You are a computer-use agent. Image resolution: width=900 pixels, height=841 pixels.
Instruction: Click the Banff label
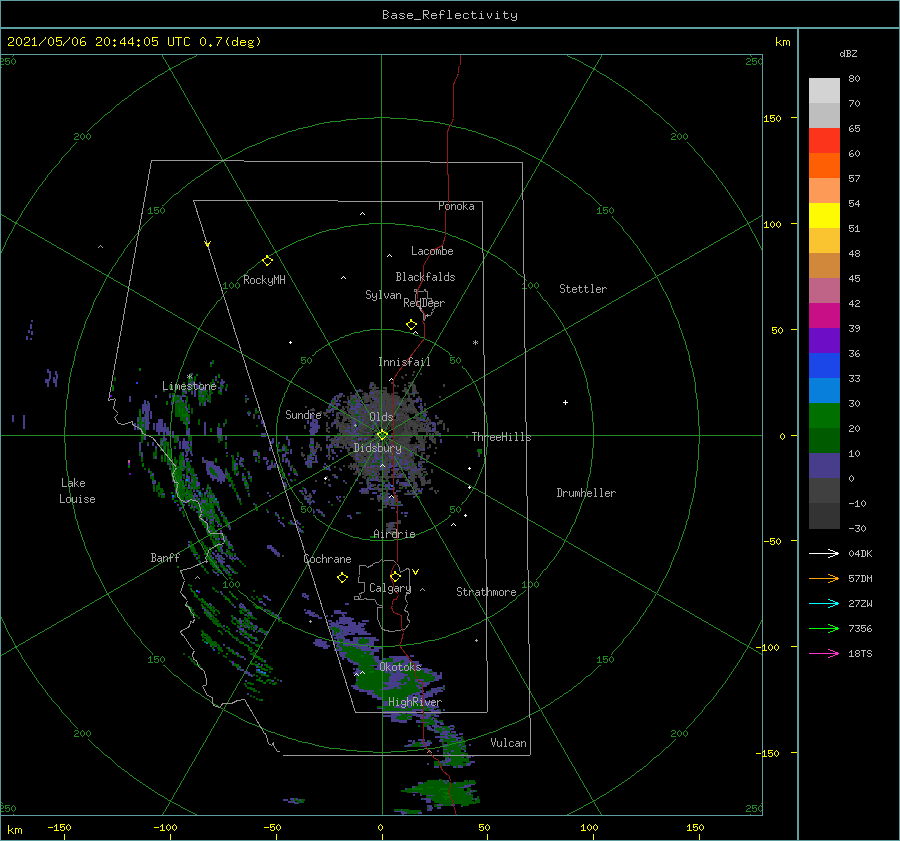coord(165,558)
